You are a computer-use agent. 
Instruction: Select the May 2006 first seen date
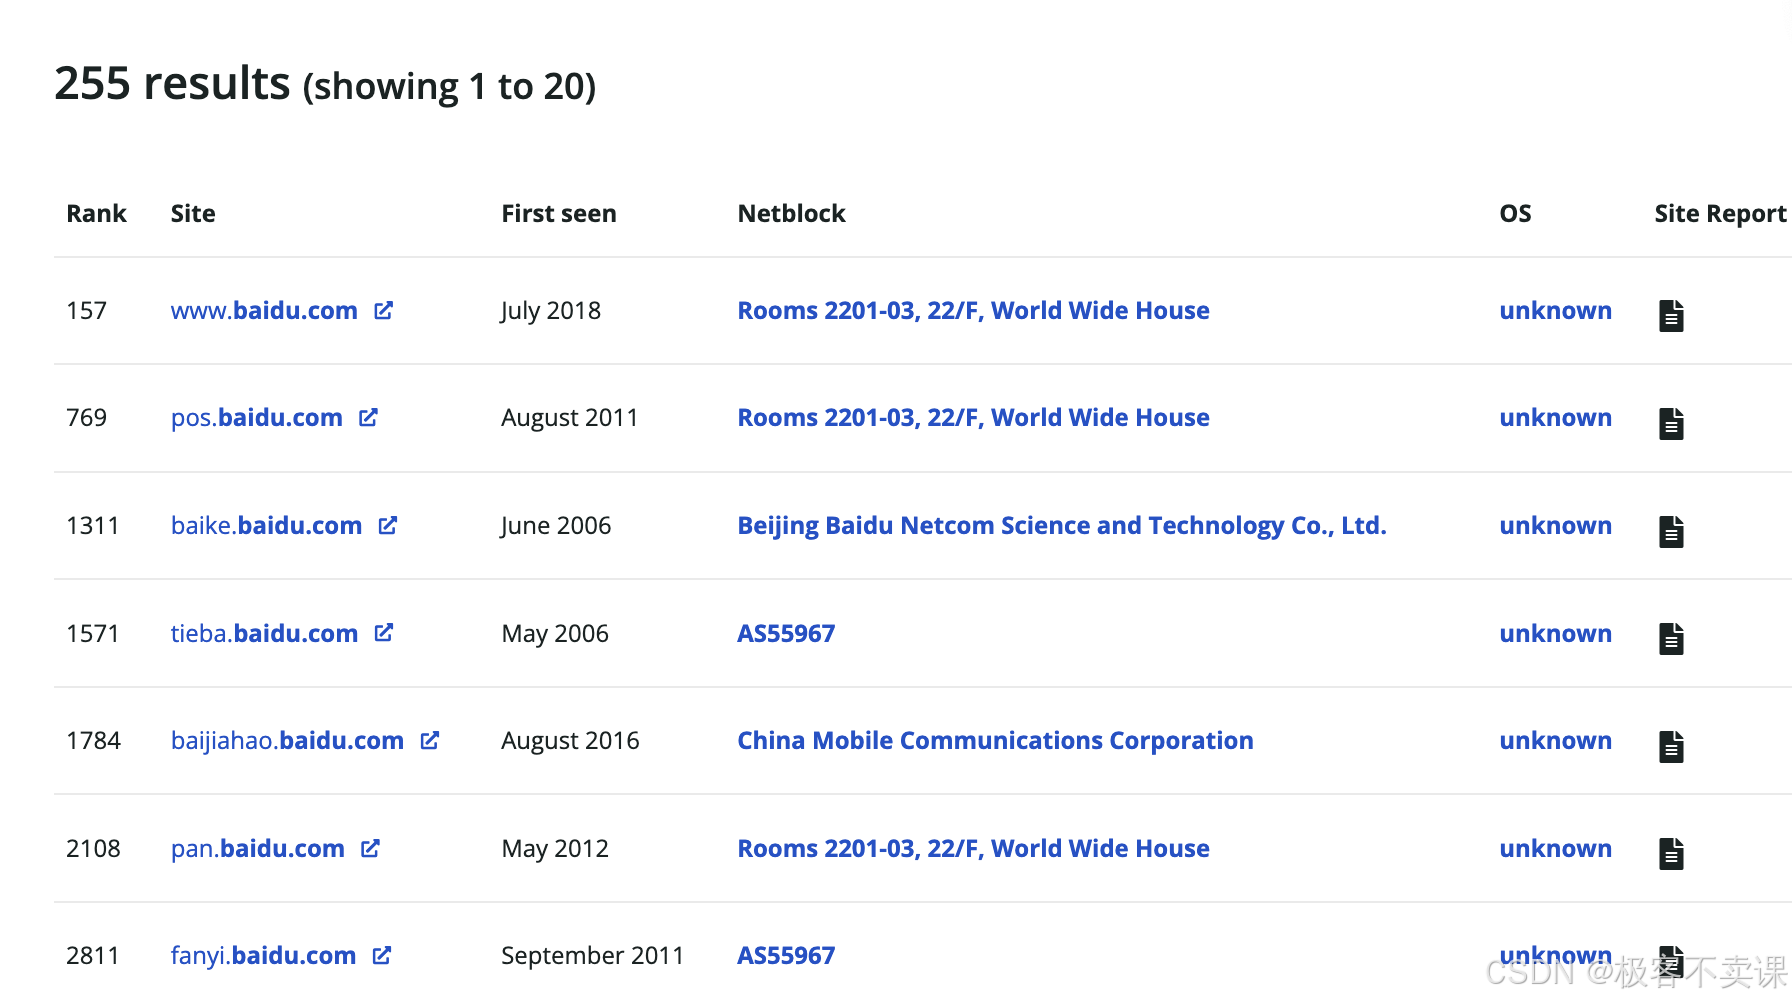(555, 634)
